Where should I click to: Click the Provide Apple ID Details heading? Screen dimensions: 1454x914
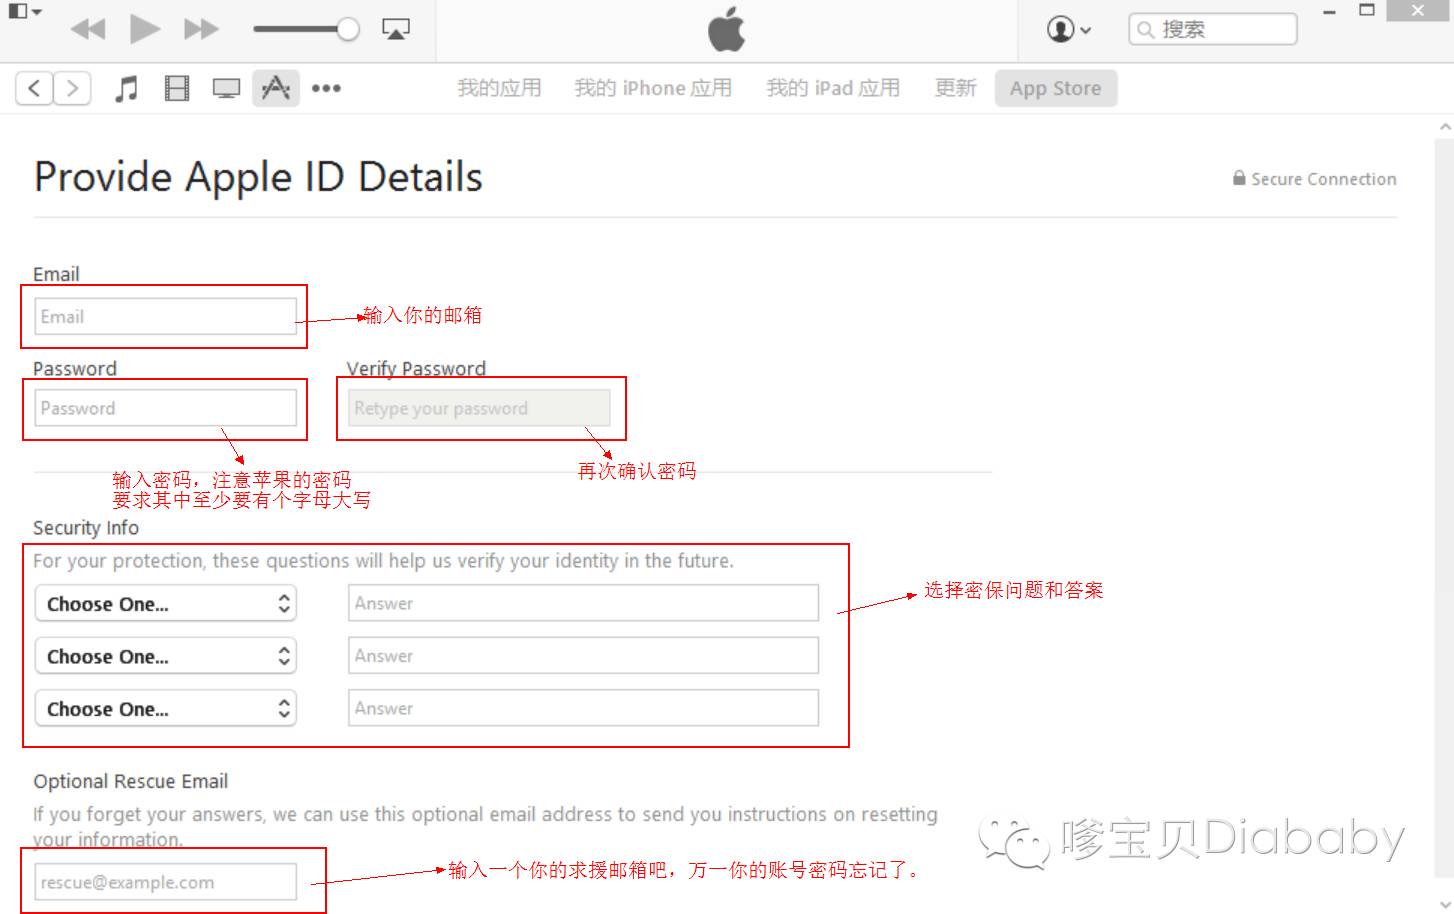coord(258,177)
